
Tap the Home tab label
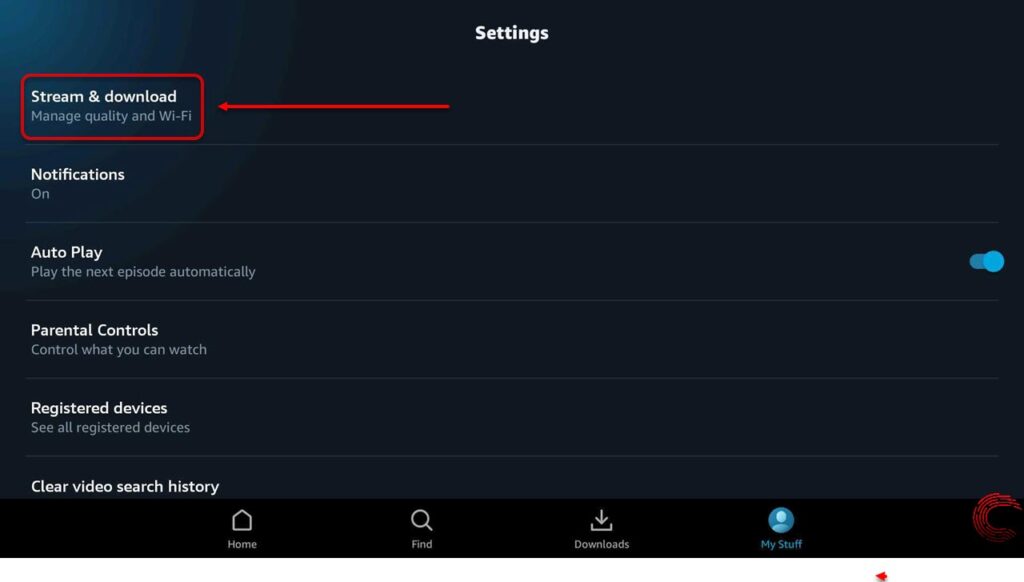242,544
